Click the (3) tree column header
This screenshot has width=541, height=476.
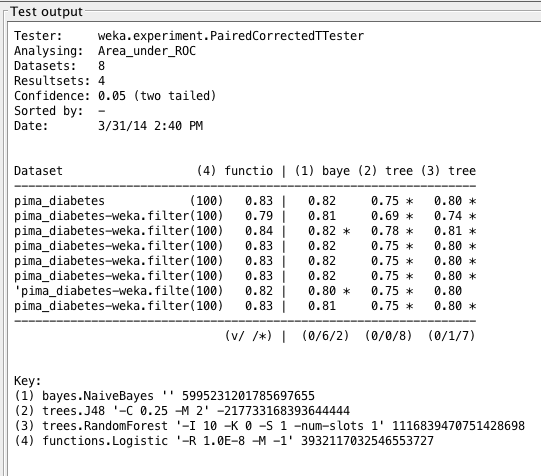pyautogui.click(x=448, y=171)
